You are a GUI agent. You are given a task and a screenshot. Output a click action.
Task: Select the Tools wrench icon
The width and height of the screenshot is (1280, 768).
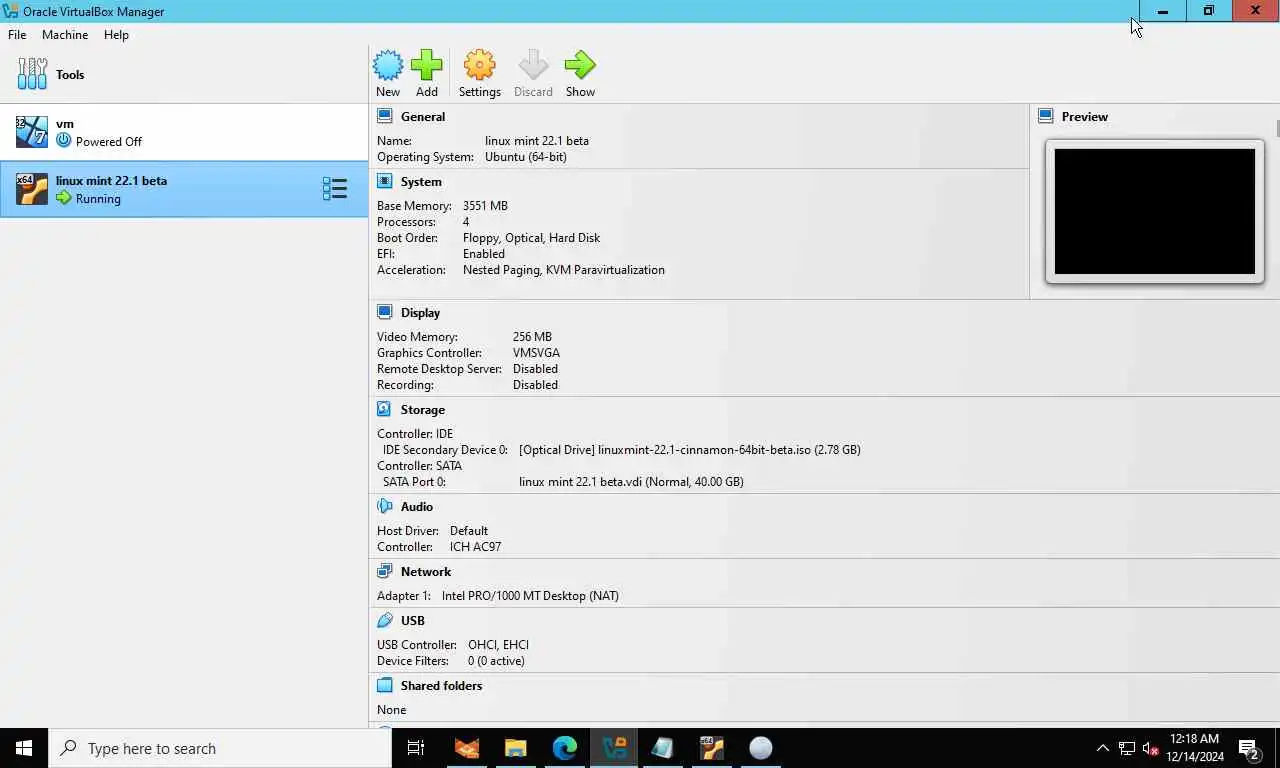[x=32, y=74]
